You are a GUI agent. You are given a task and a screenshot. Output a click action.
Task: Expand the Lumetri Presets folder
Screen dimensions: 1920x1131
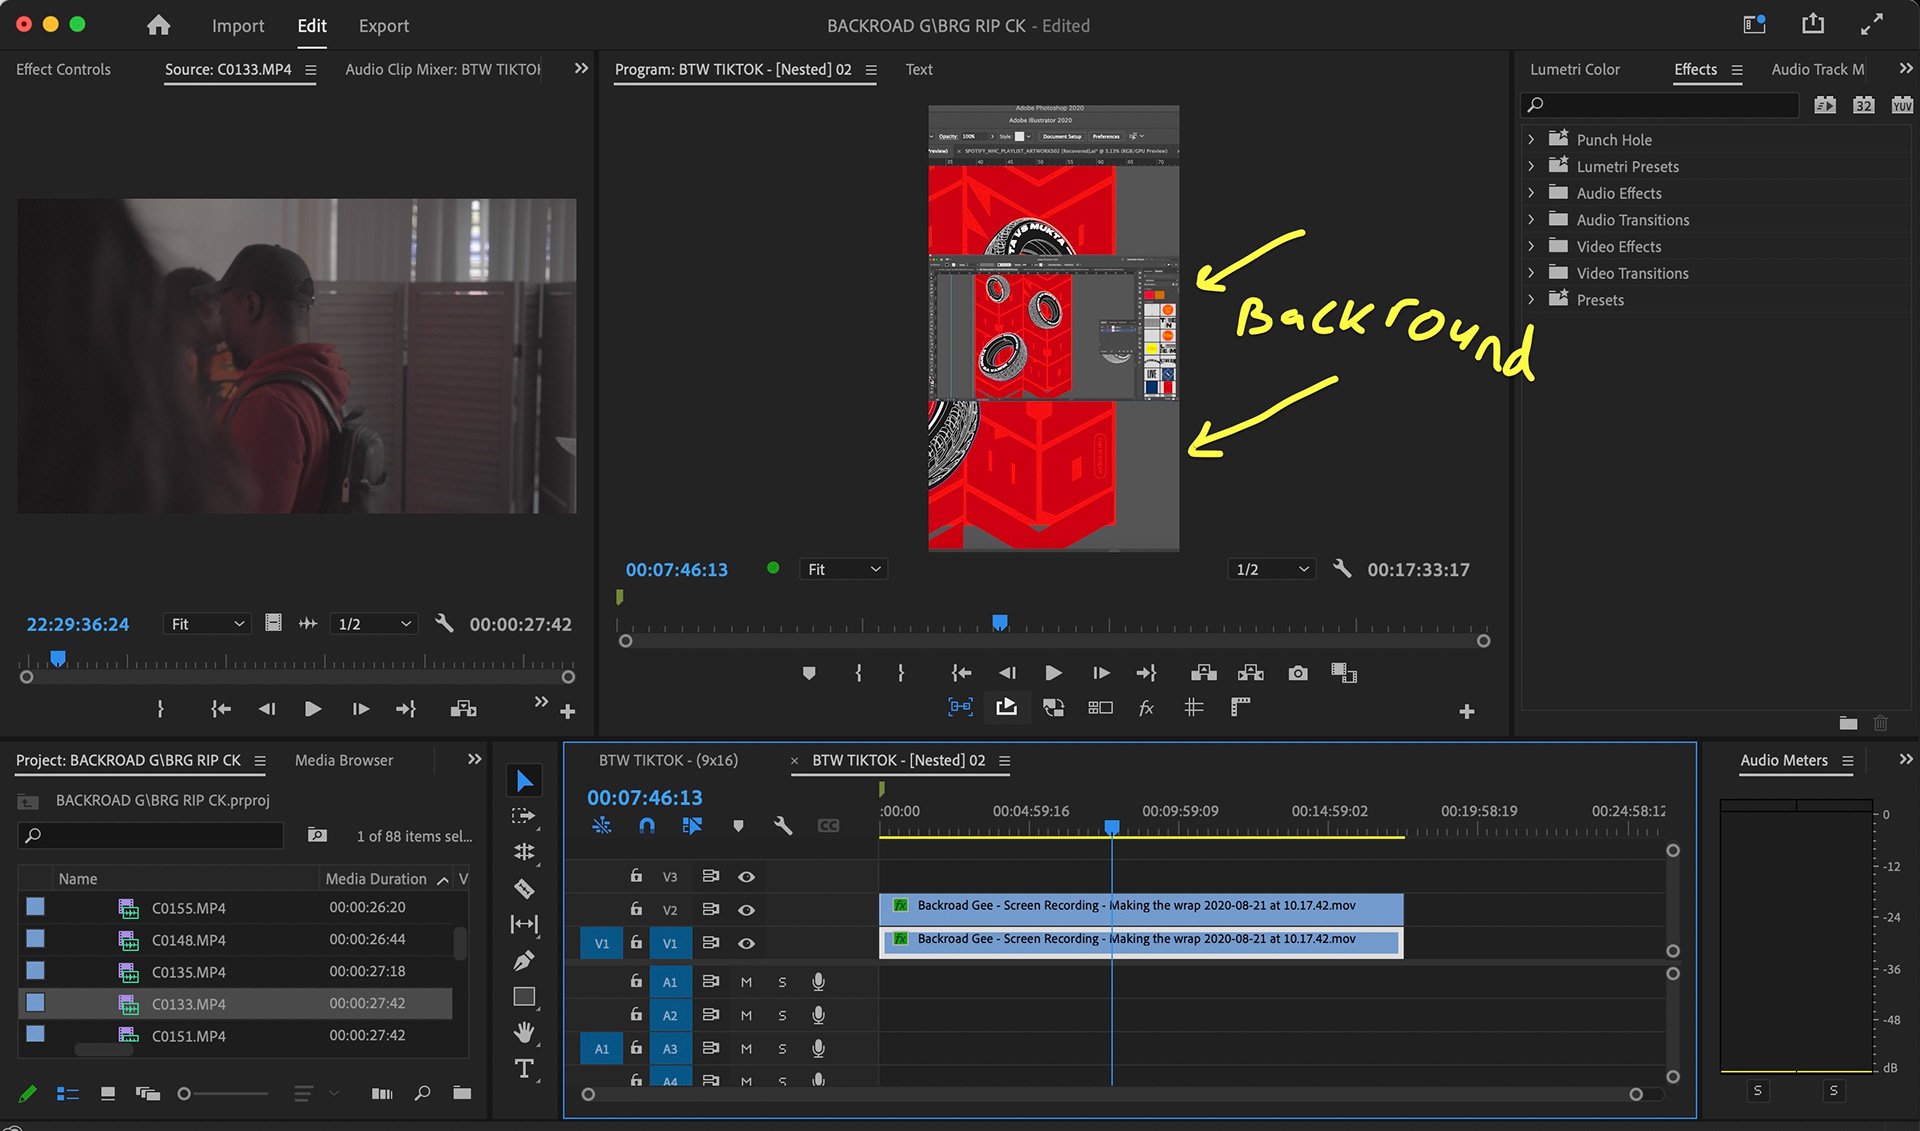click(1531, 166)
